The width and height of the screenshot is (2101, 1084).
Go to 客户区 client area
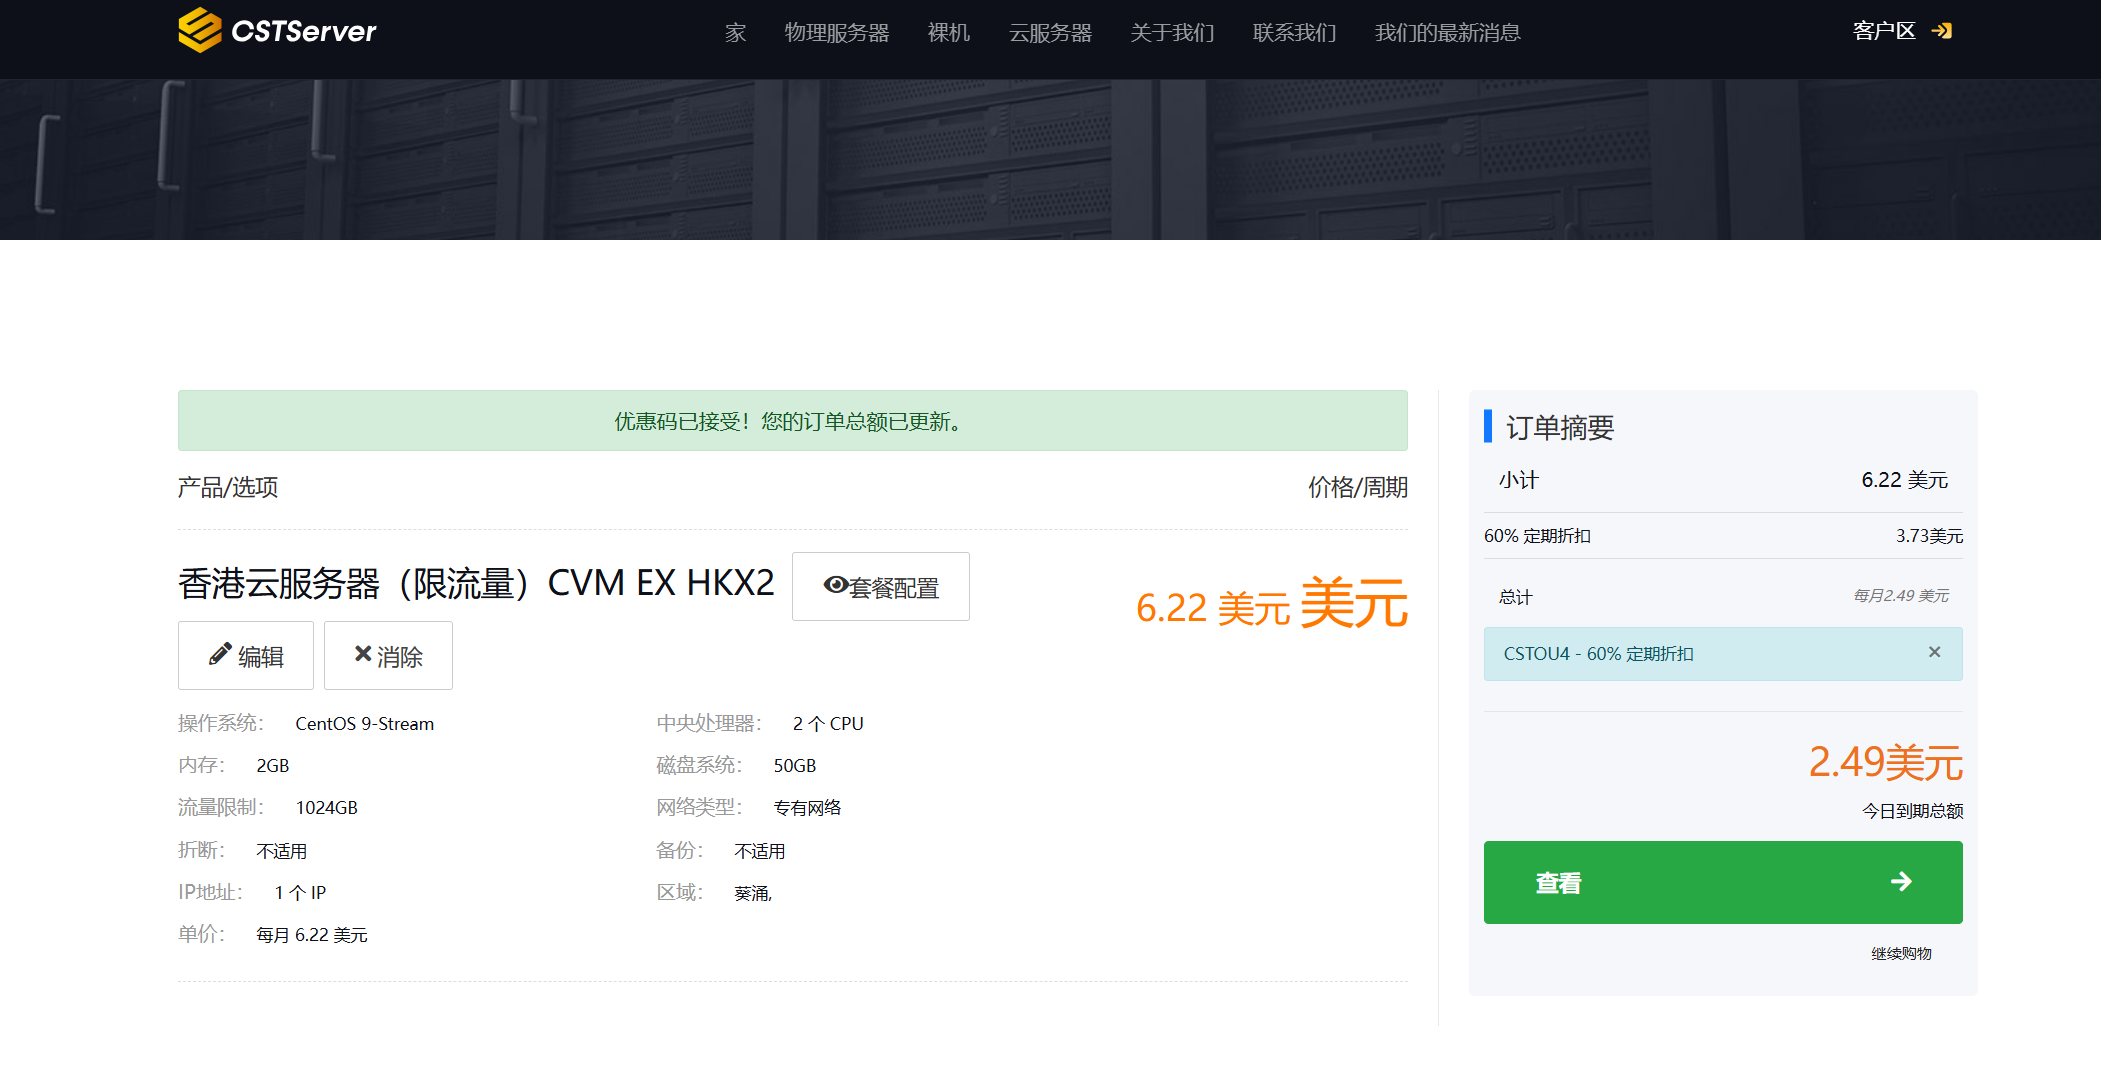point(1884,31)
